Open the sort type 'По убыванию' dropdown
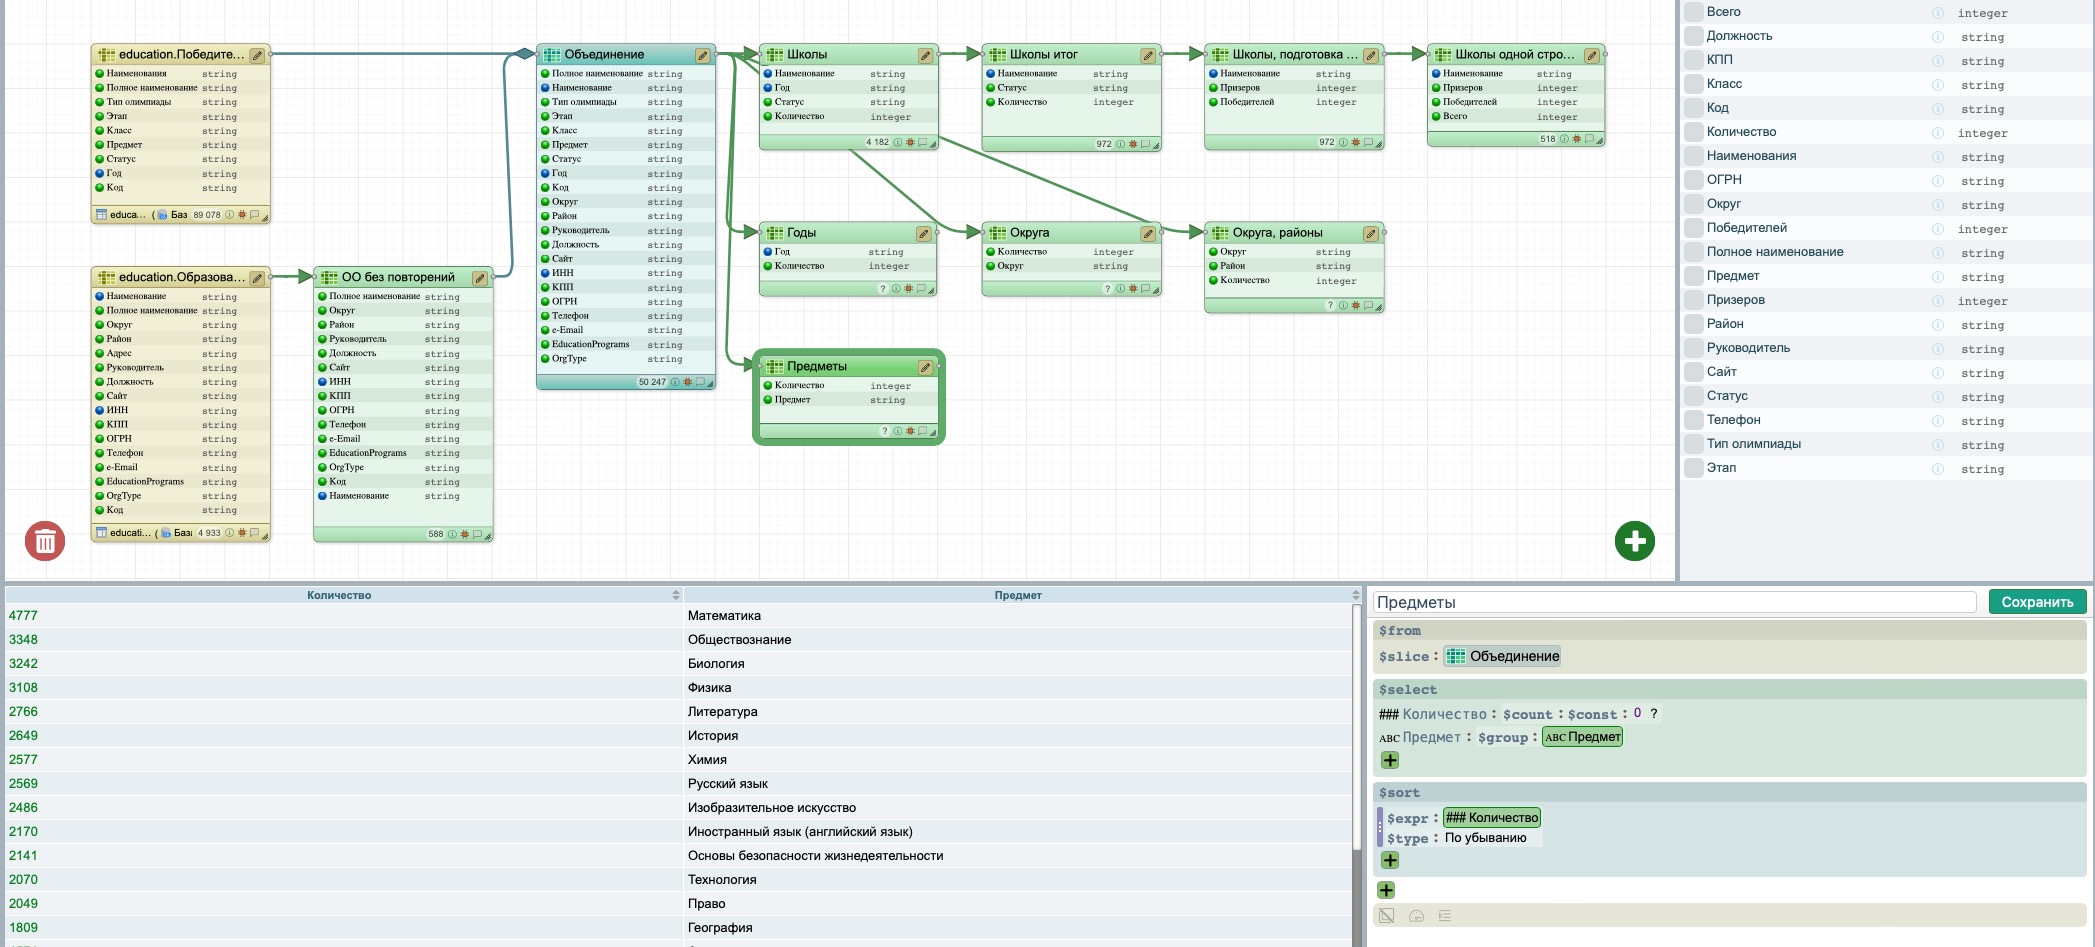The image size is (2095, 947). [1485, 838]
